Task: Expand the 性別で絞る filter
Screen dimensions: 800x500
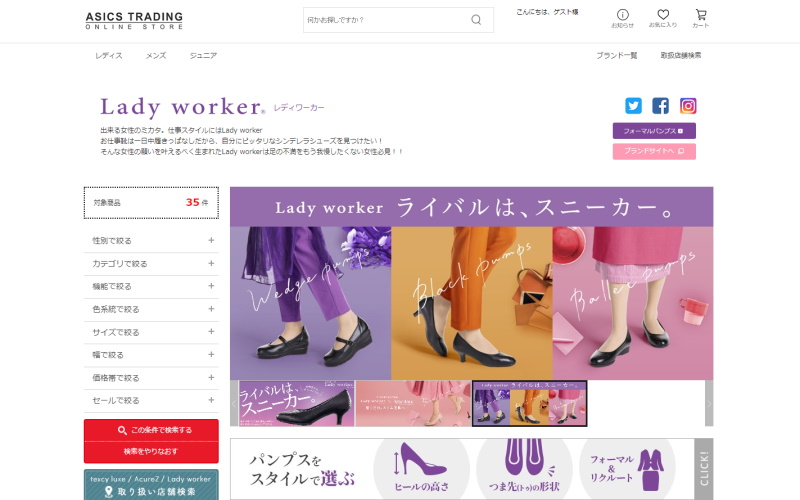Action: click(151, 240)
